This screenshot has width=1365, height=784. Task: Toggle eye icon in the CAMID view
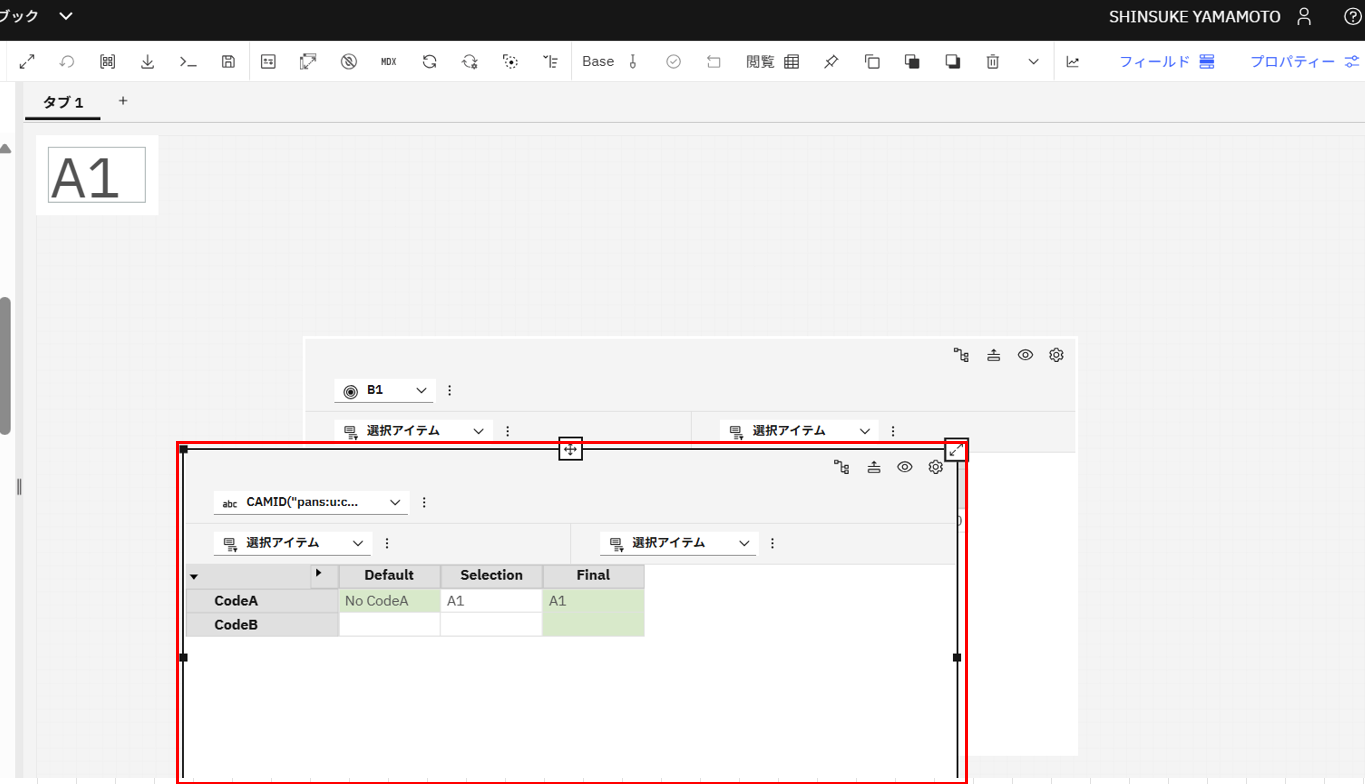(905, 467)
